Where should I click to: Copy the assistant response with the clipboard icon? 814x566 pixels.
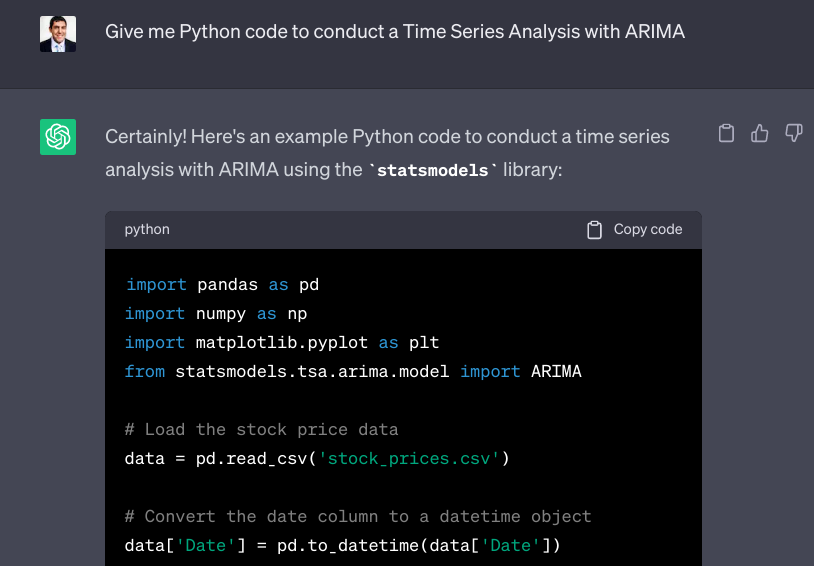(726, 133)
